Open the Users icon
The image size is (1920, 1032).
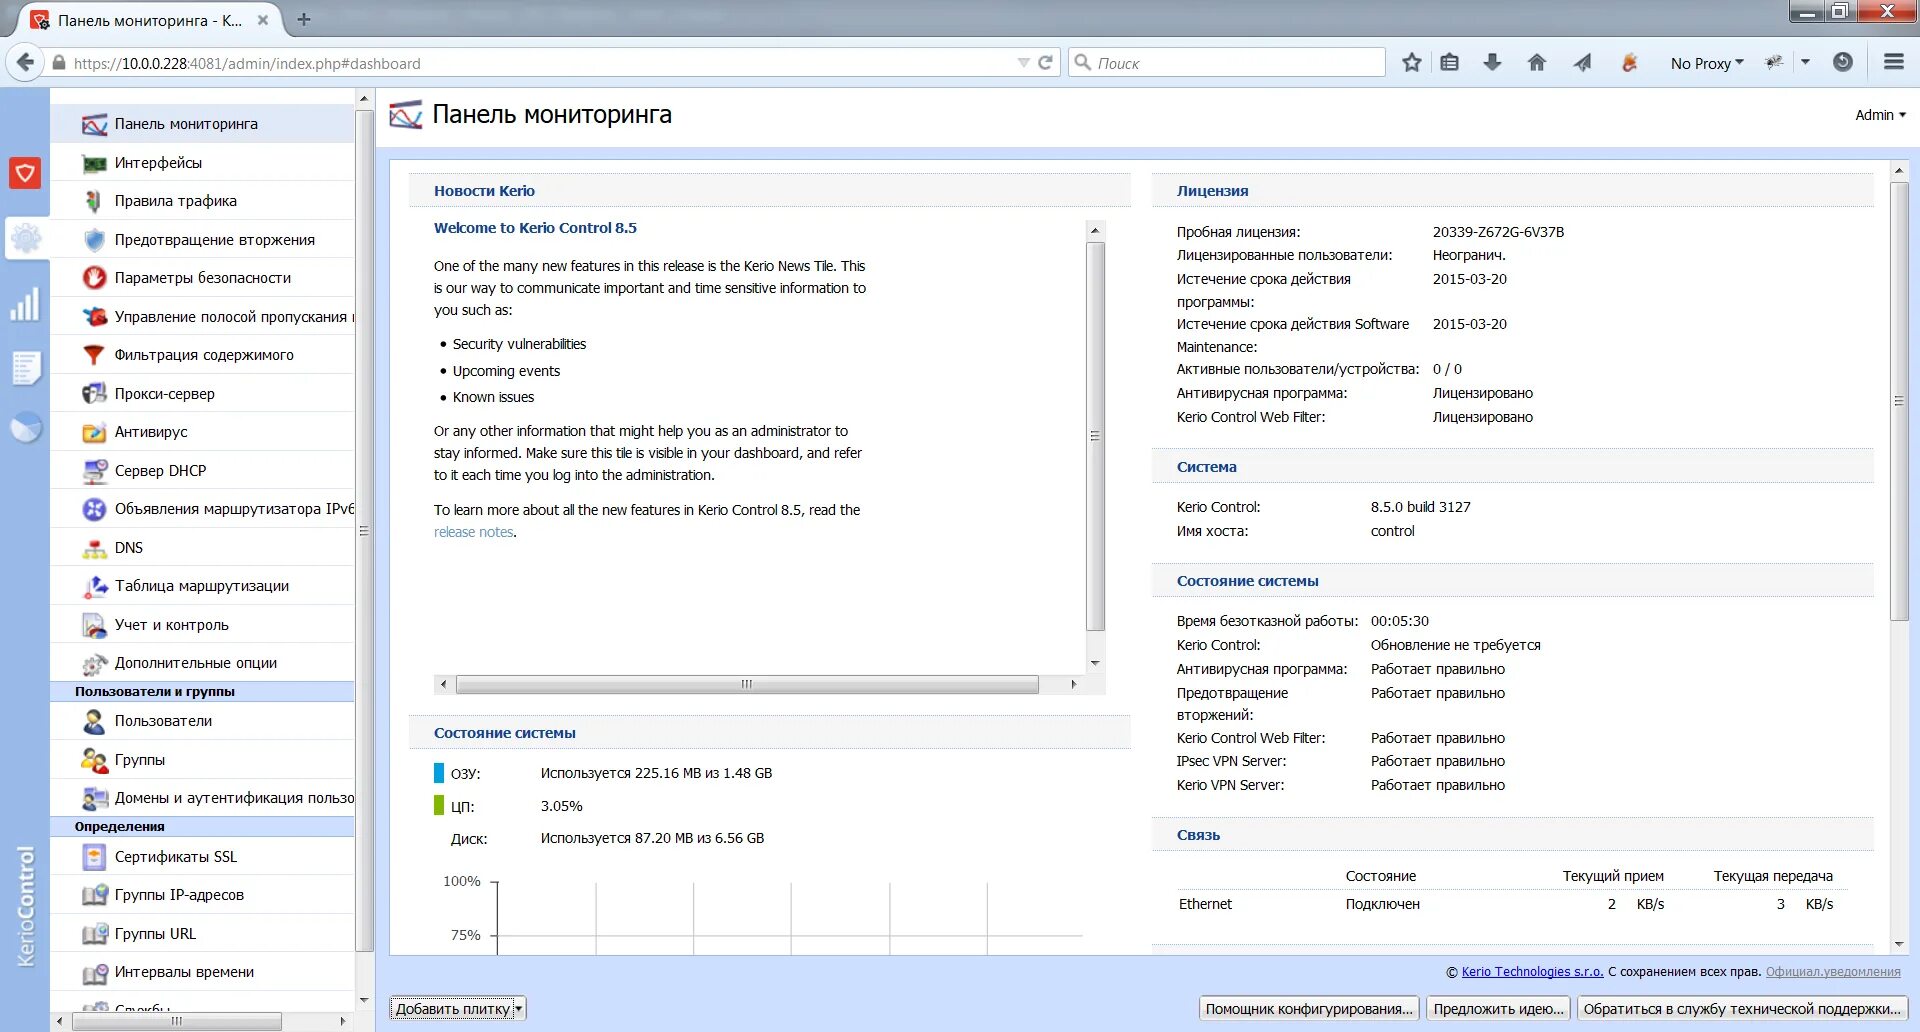tap(94, 721)
